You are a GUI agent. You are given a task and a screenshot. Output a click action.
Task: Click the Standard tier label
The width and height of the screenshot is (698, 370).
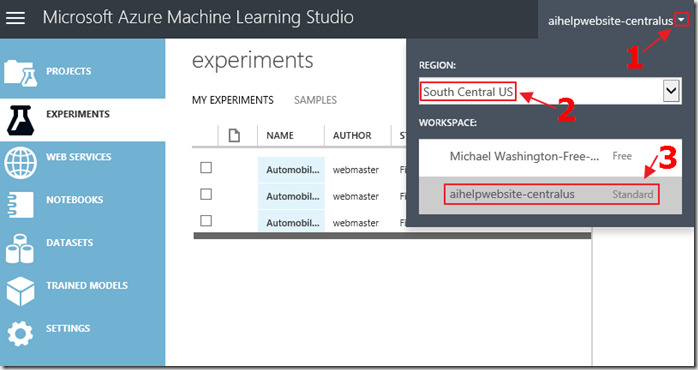[x=633, y=194]
